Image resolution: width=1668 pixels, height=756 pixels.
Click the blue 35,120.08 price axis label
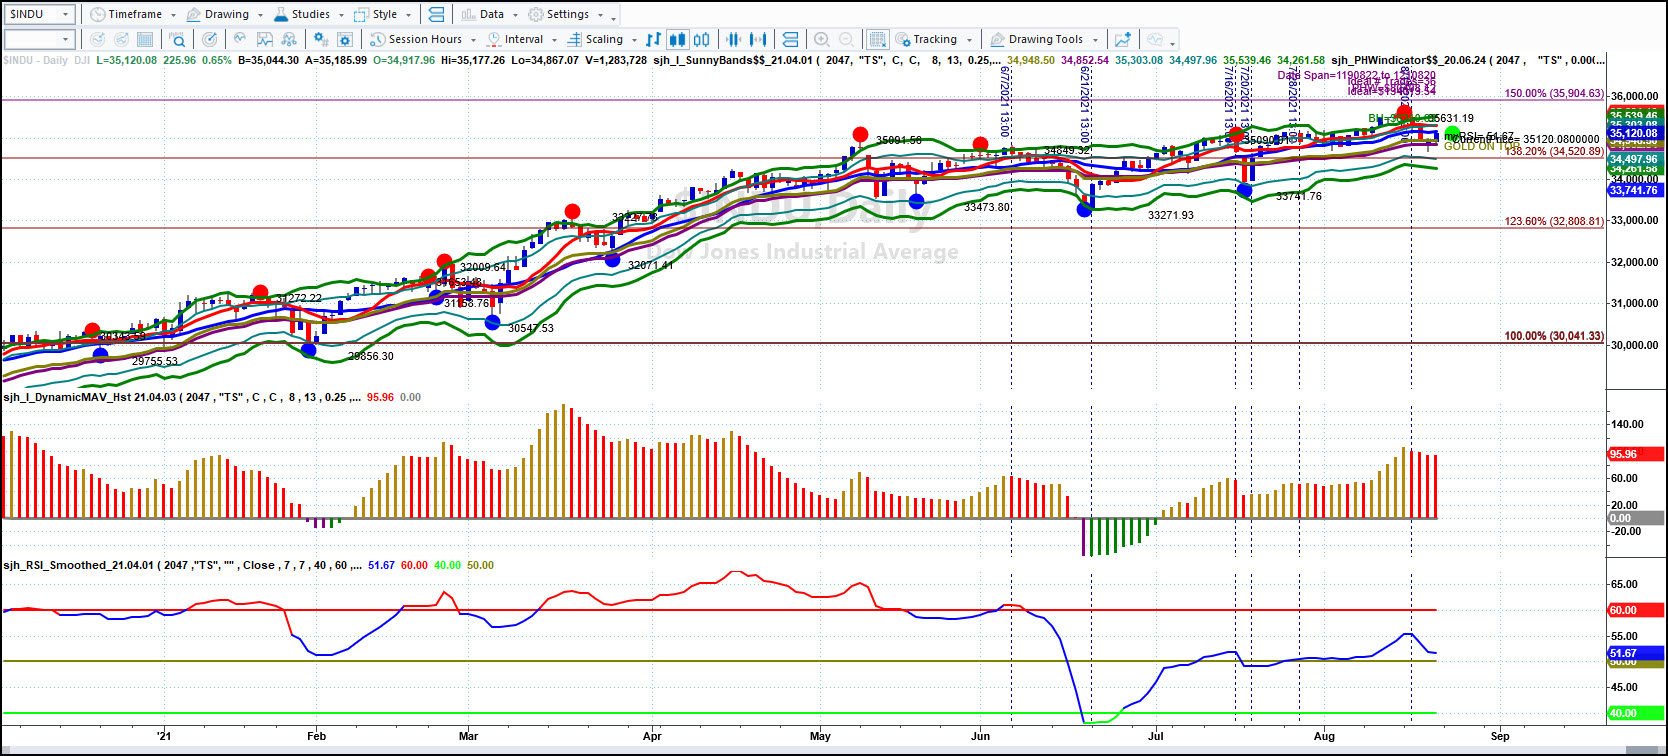point(1634,133)
